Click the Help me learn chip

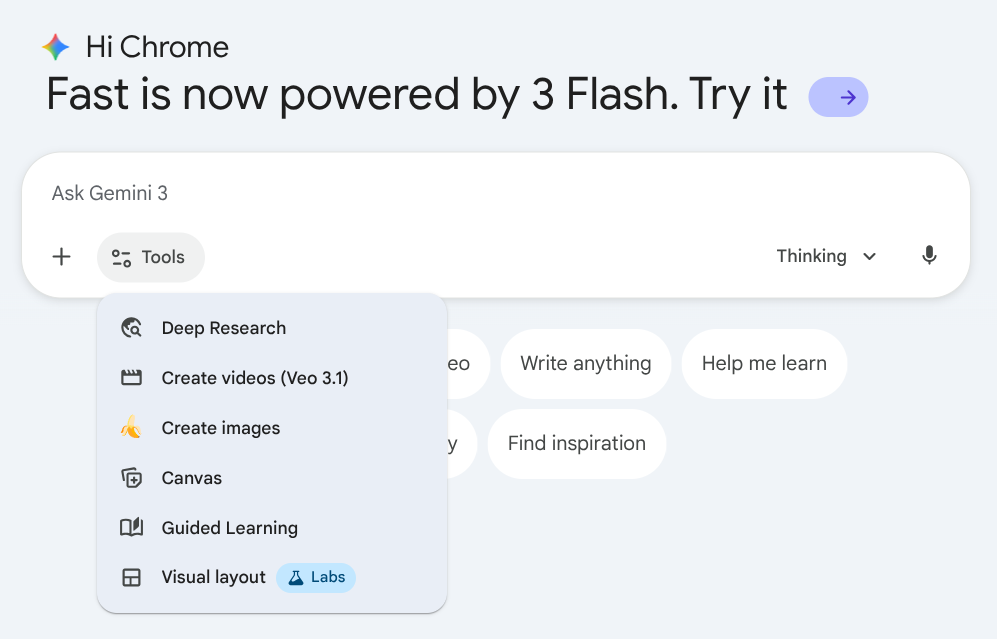764,364
